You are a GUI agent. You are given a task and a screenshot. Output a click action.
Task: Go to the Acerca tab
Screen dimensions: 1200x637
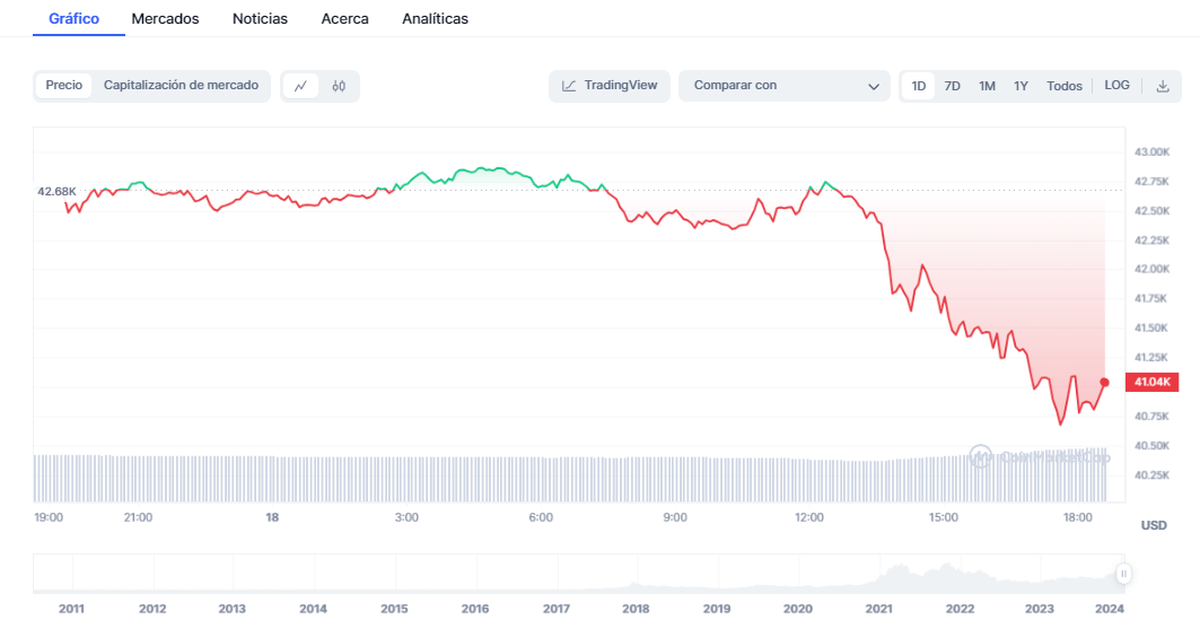[345, 19]
